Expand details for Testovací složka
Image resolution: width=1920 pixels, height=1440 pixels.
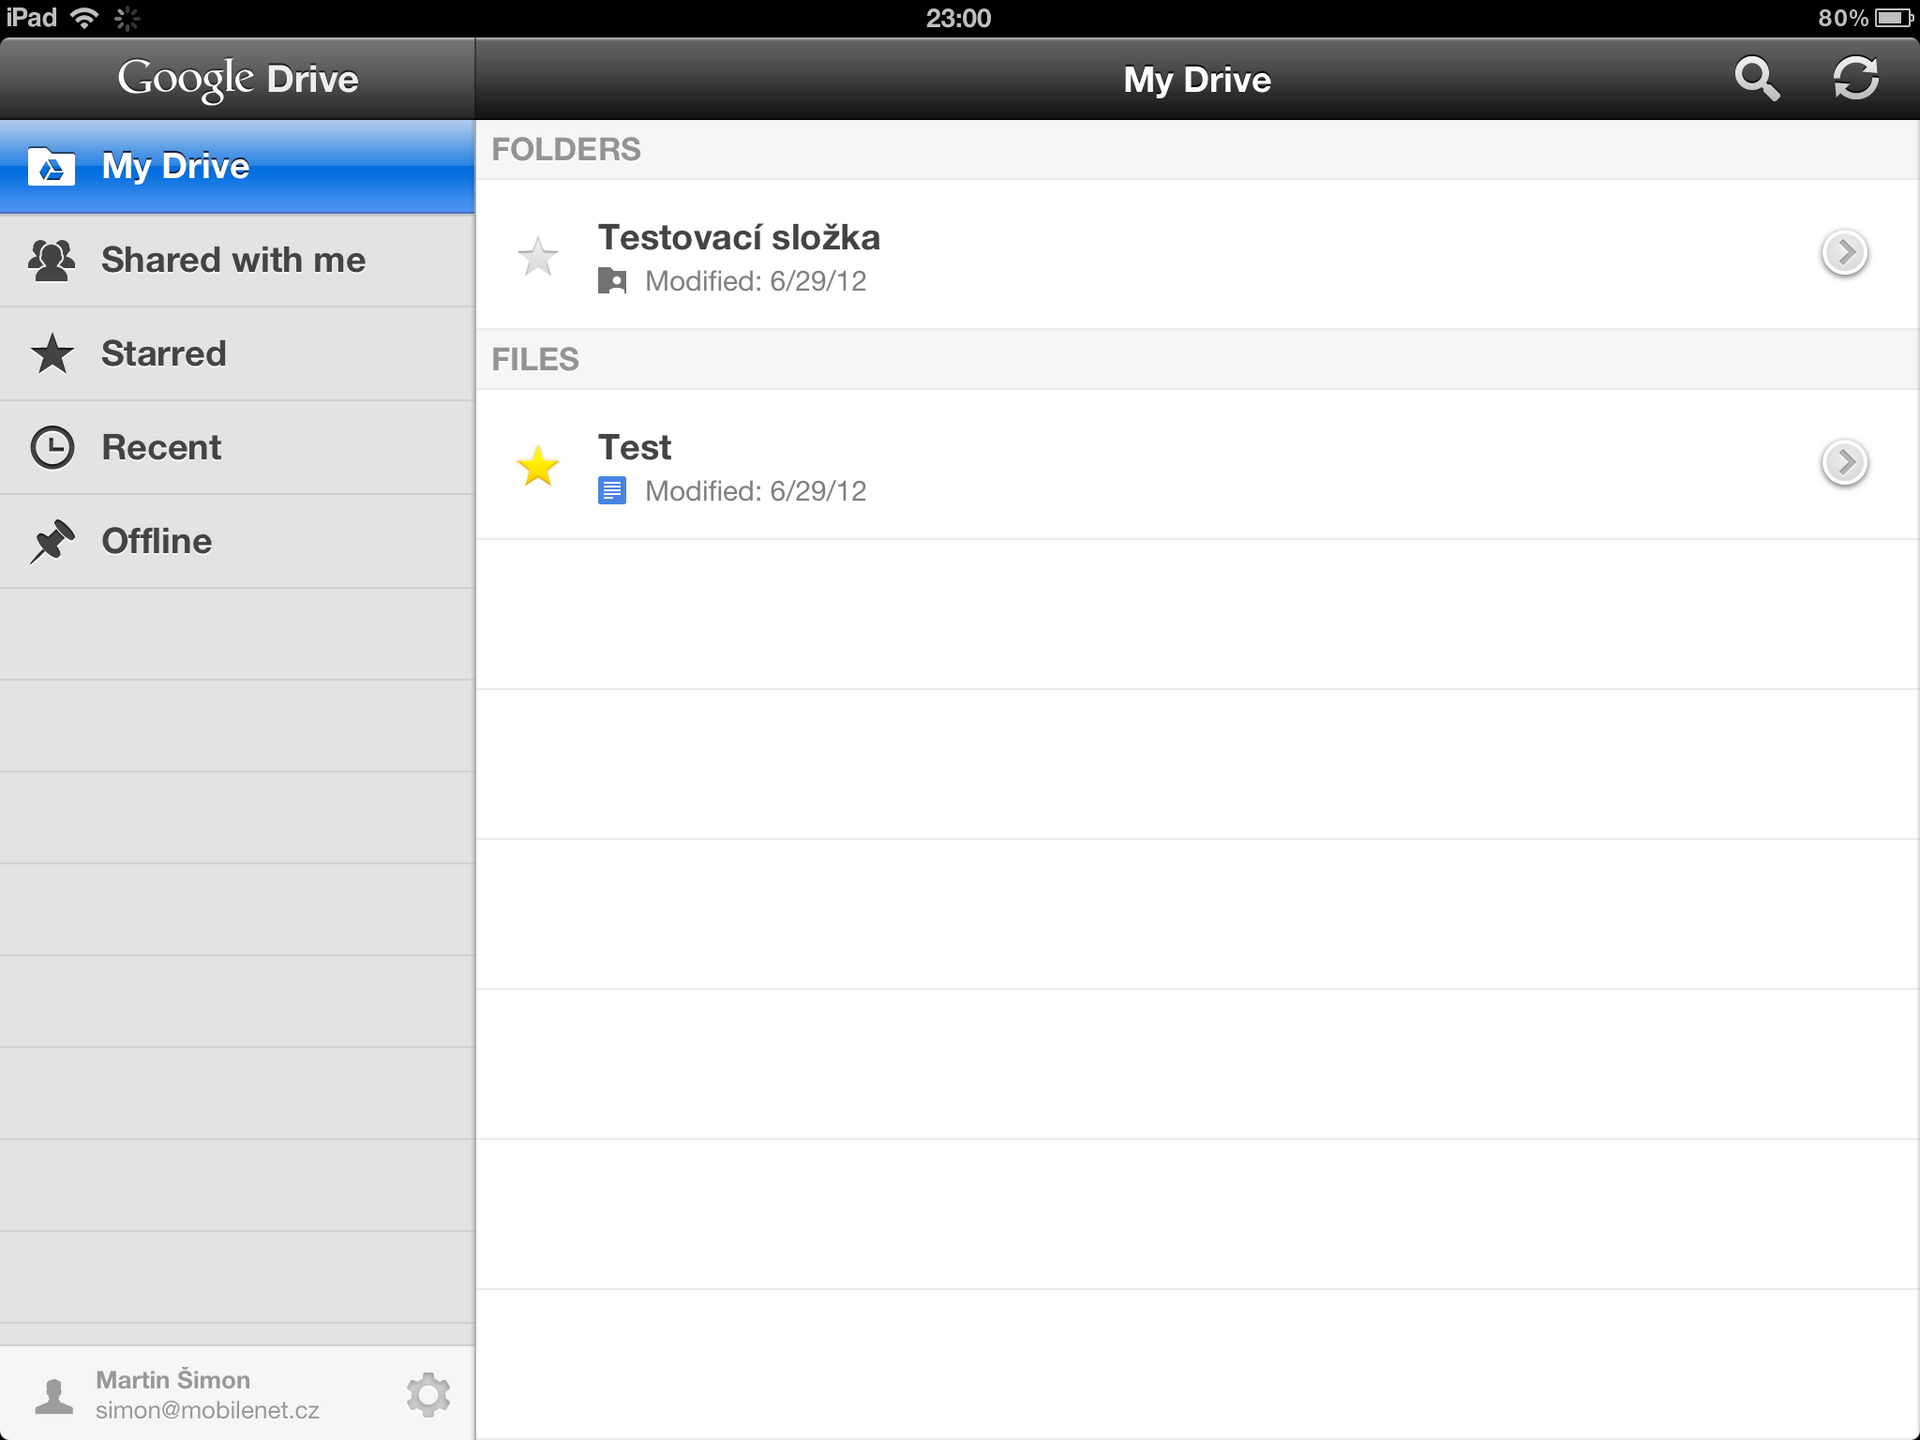click(x=1846, y=254)
